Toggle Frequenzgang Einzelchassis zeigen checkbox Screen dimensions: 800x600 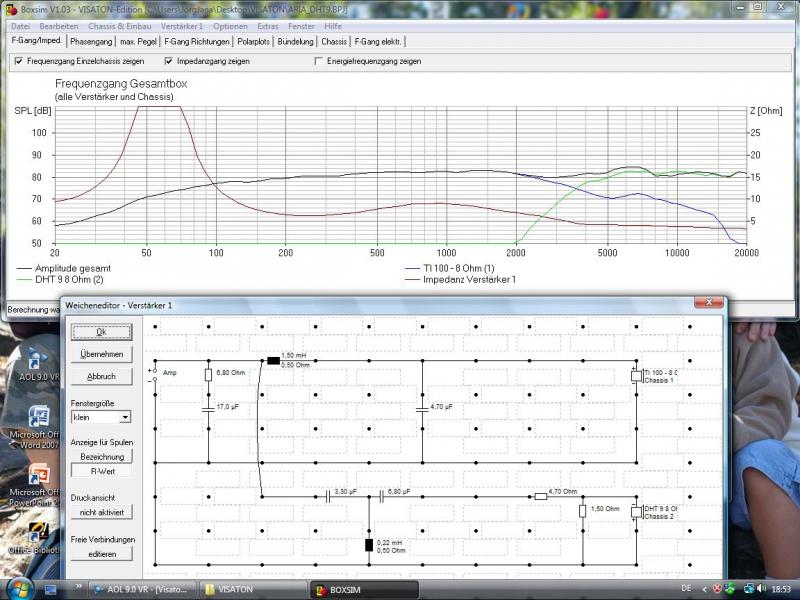click(18, 61)
